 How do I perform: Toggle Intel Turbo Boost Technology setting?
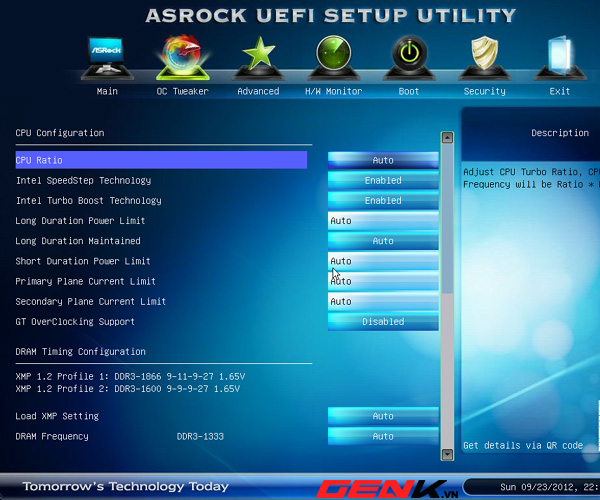pyautogui.click(x=383, y=201)
